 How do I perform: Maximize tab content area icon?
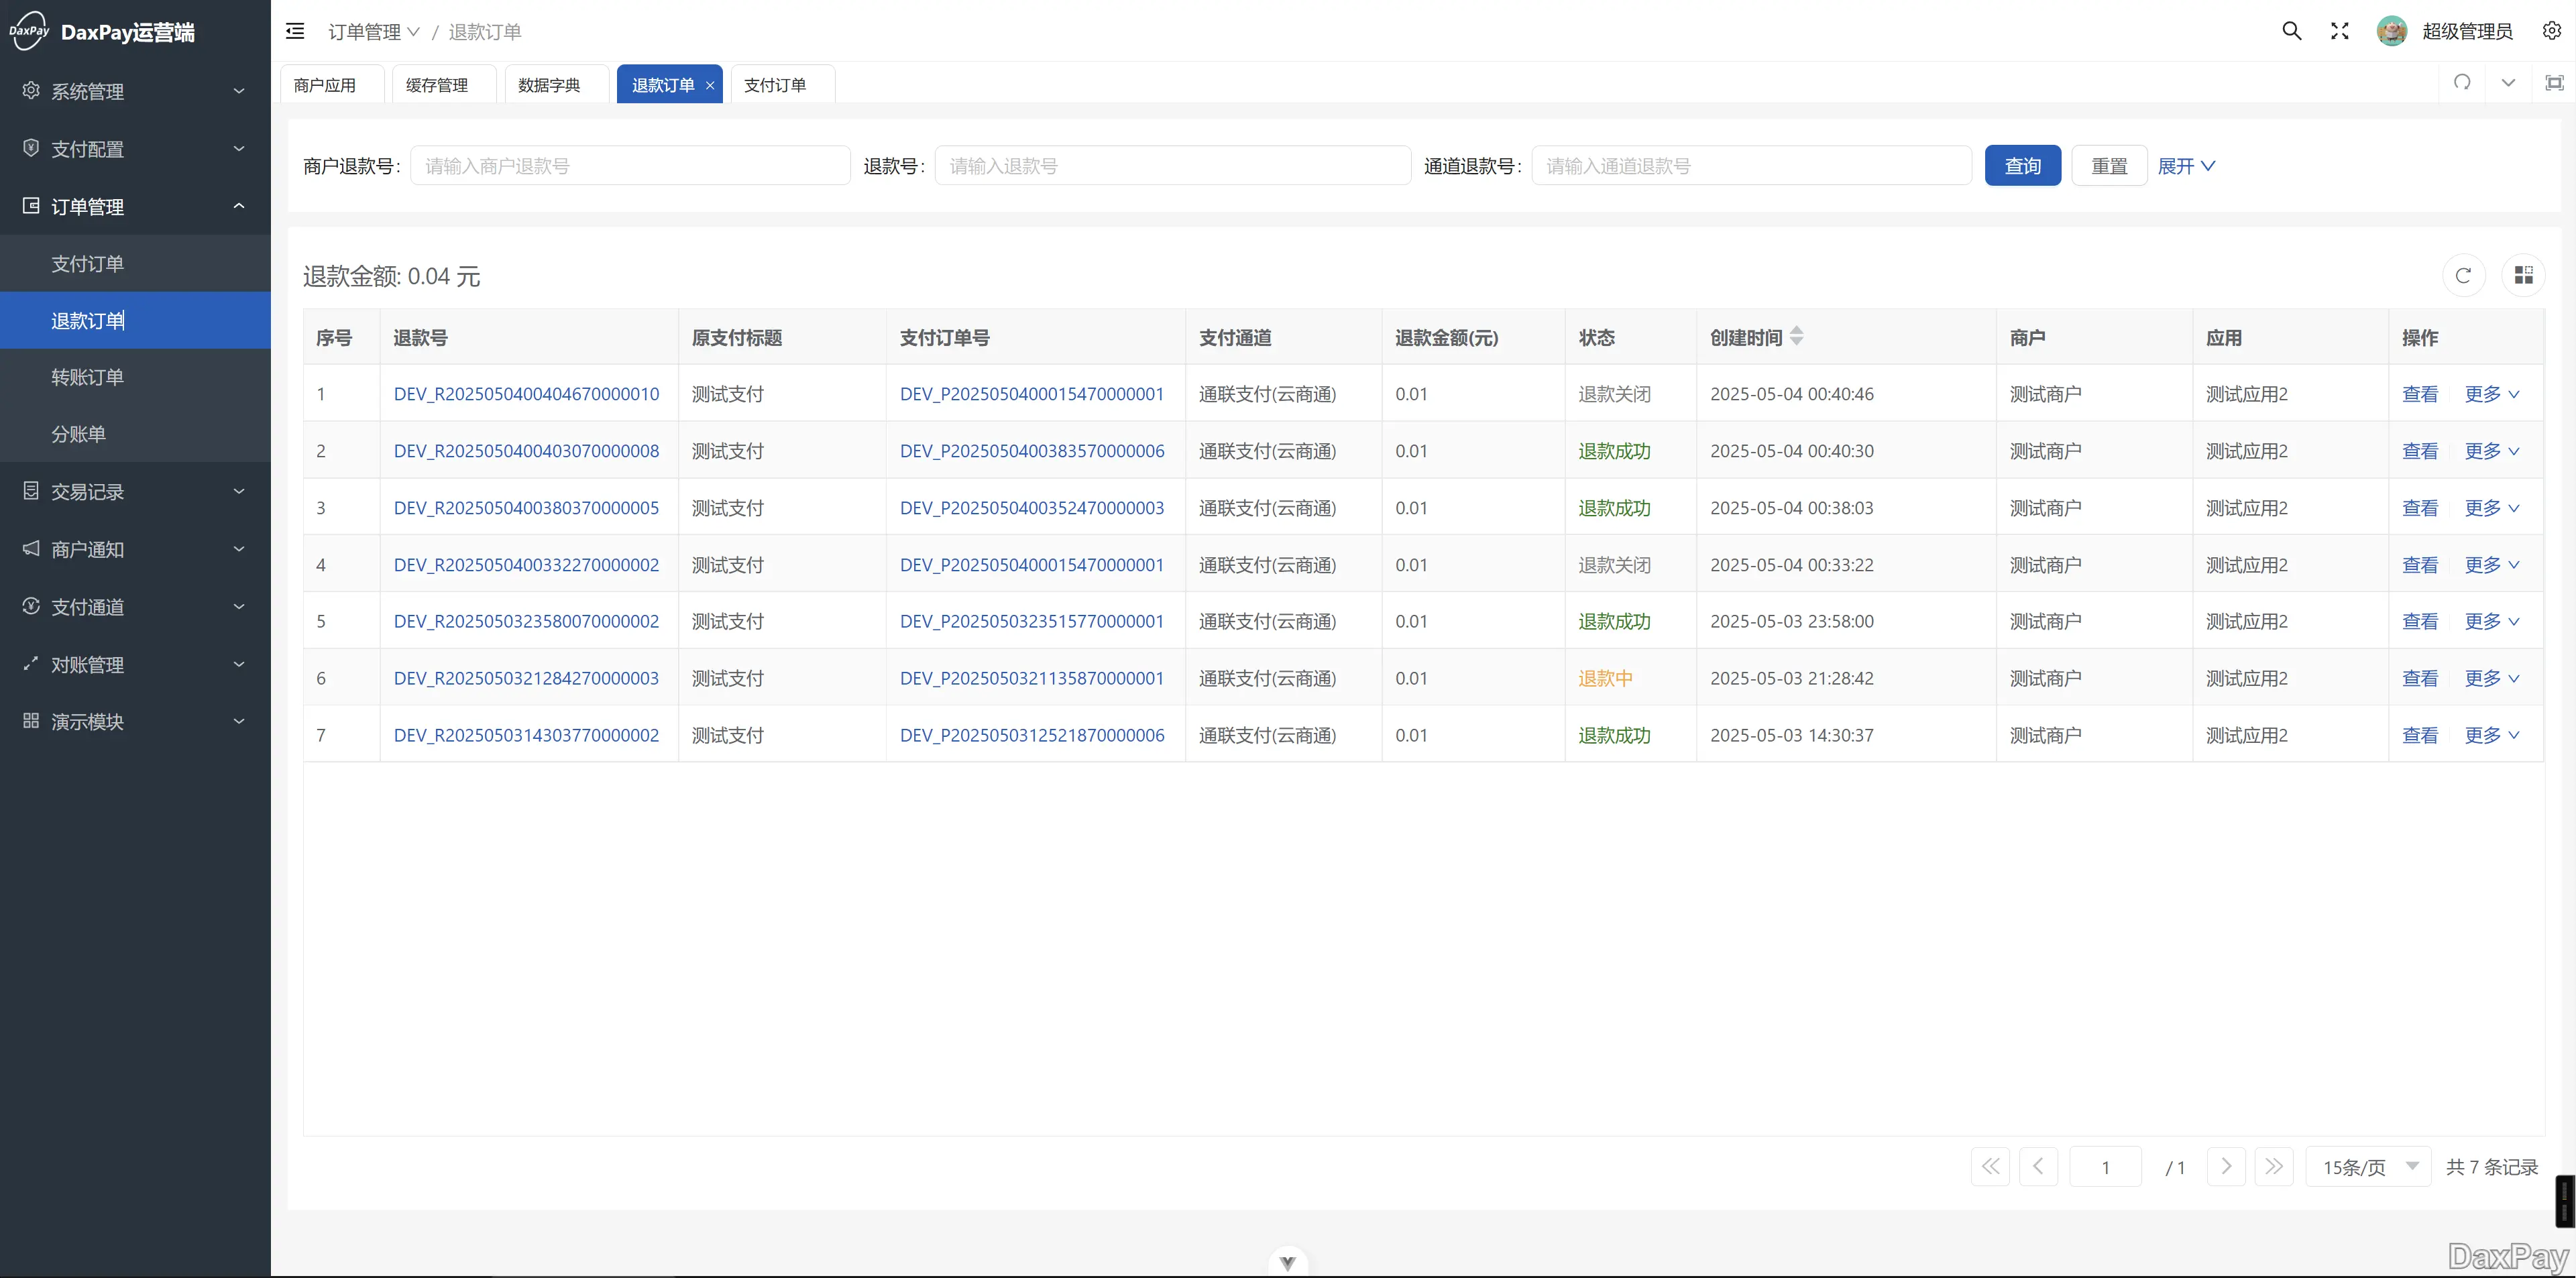coord(2554,83)
